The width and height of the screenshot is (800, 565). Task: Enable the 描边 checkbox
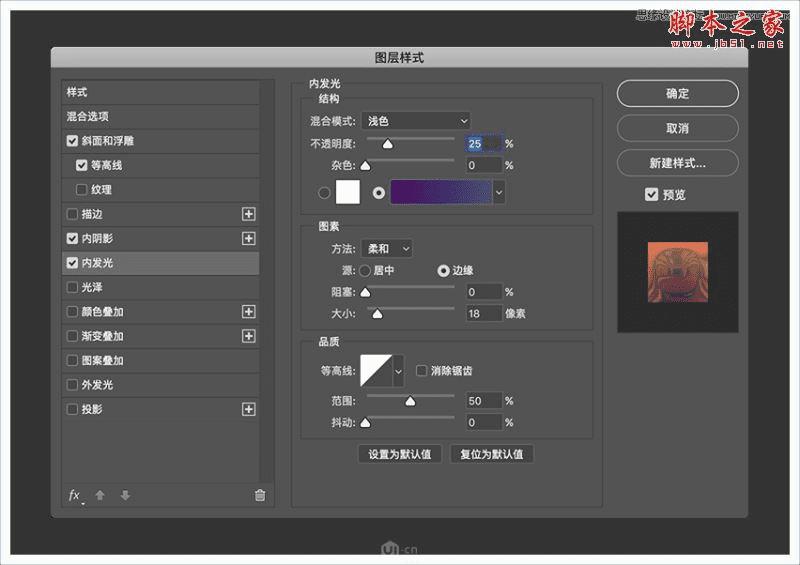[72, 214]
